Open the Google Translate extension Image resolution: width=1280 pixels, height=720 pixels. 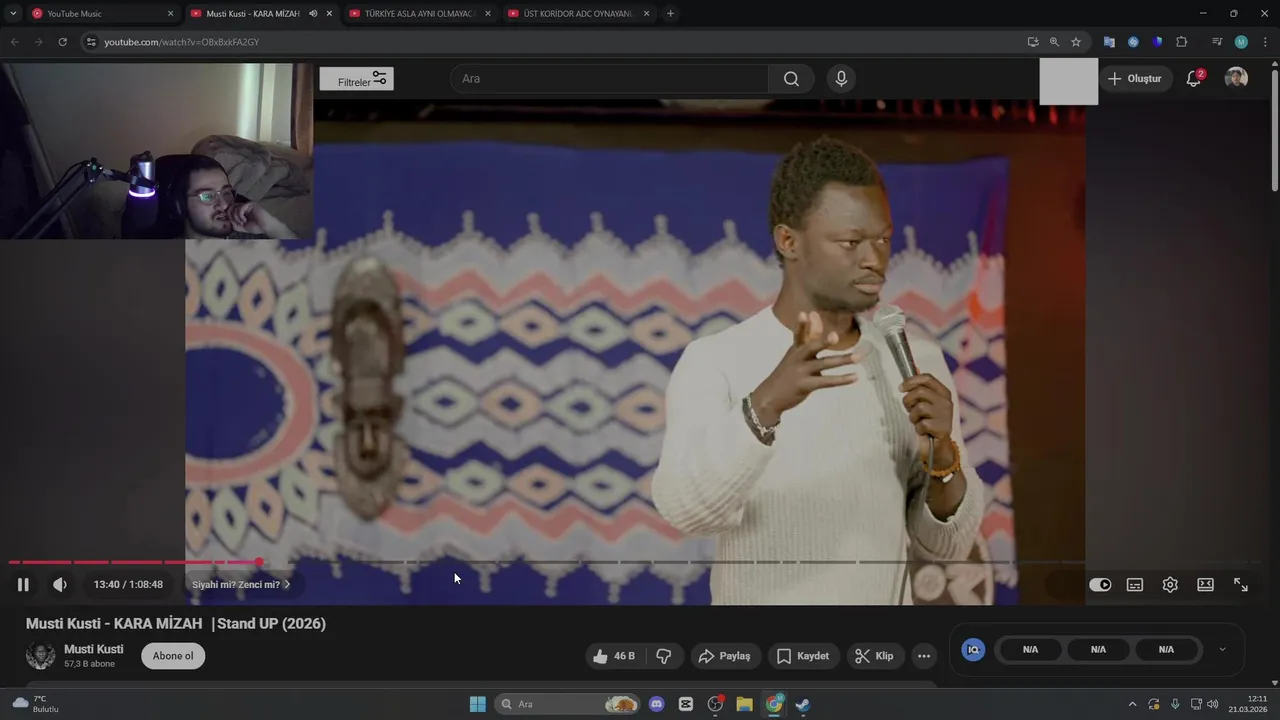(x=1109, y=42)
